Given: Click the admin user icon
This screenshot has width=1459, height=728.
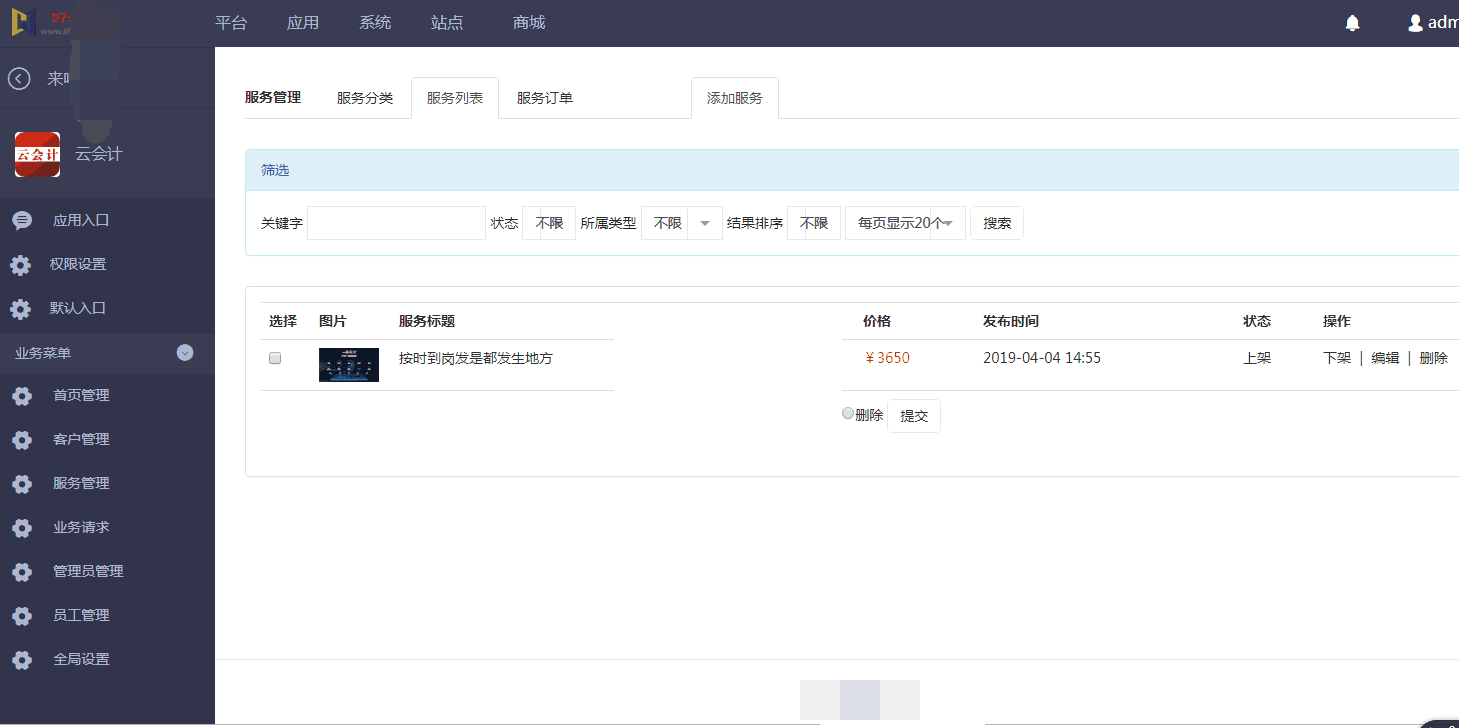Looking at the screenshot, I should 1414,22.
